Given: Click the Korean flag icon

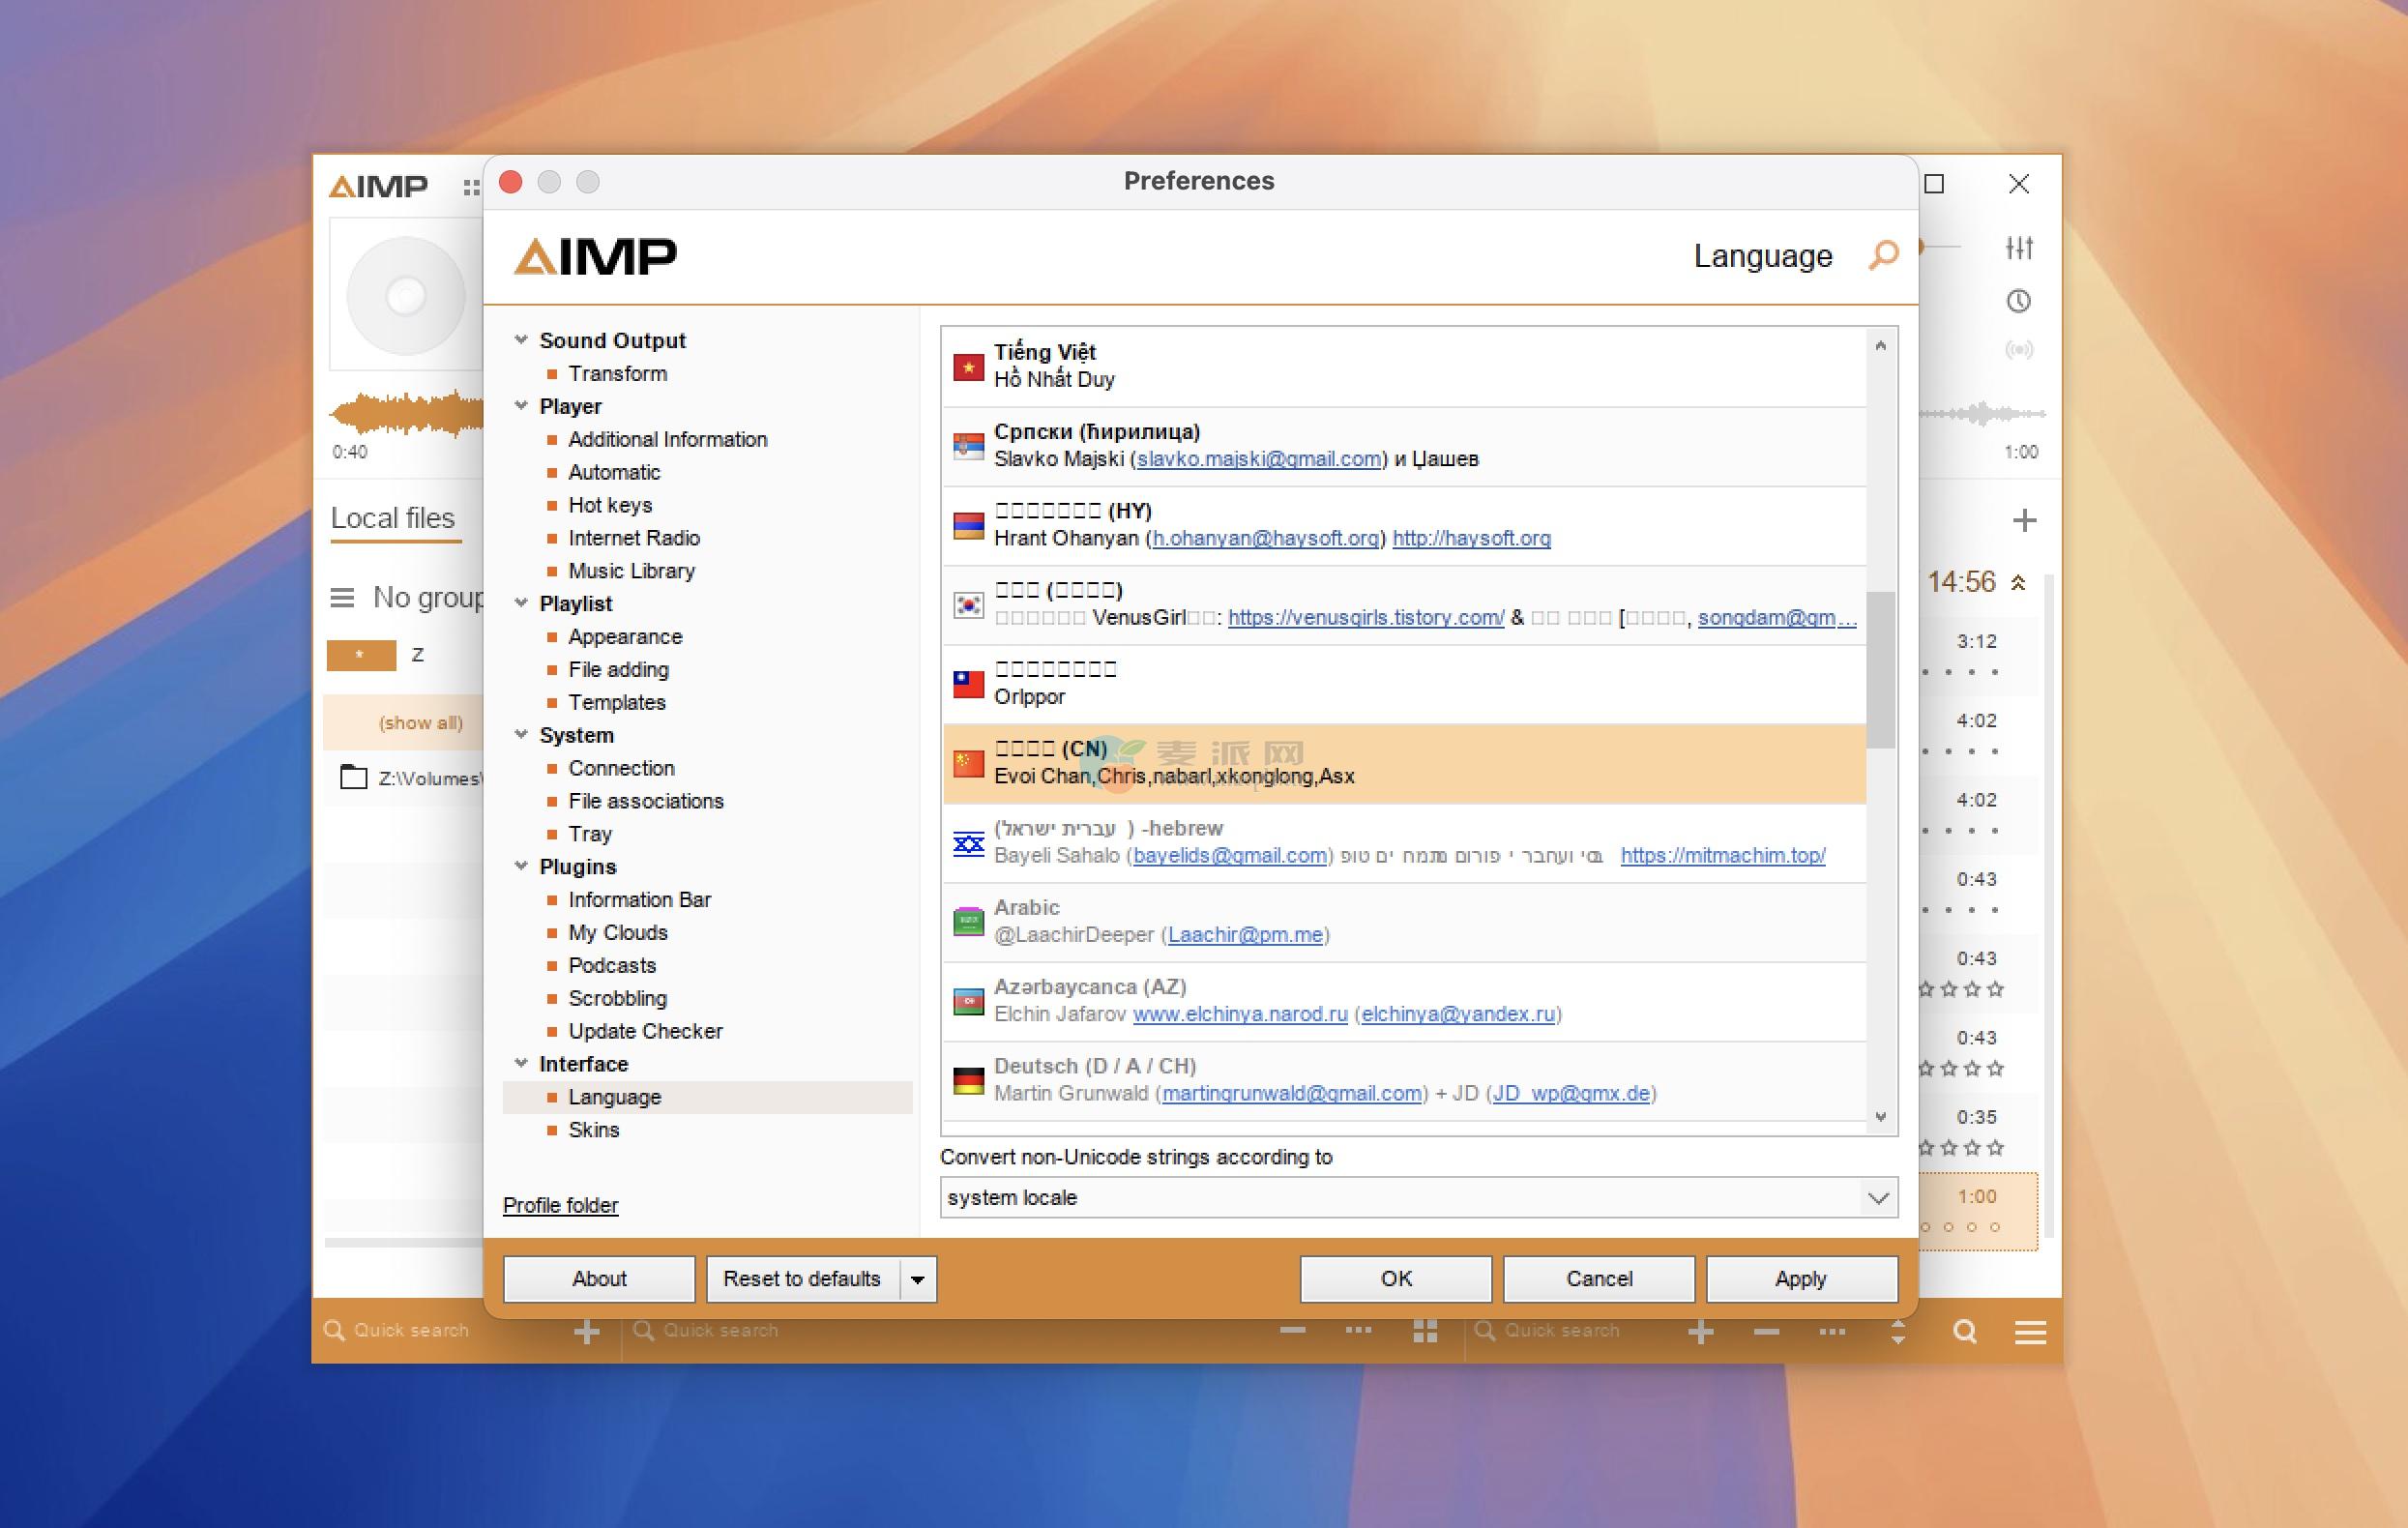Looking at the screenshot, I should (968, 604).
